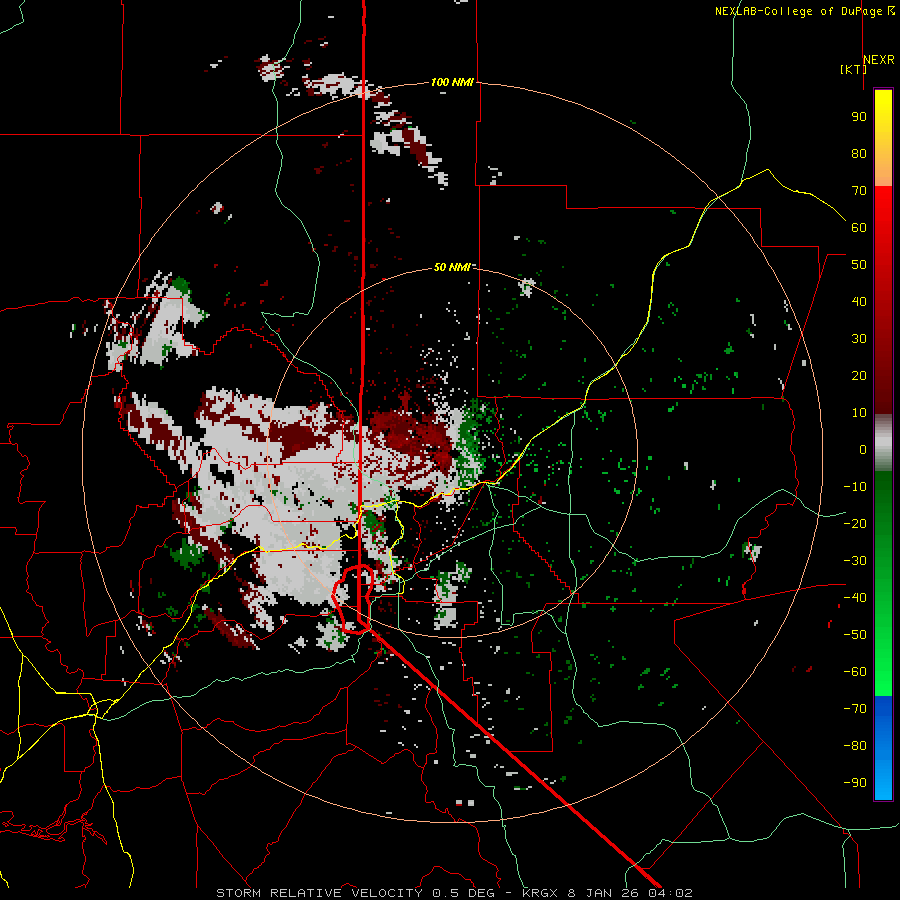Click the "100 NMI" range ring label

click(x=452, y=83)
